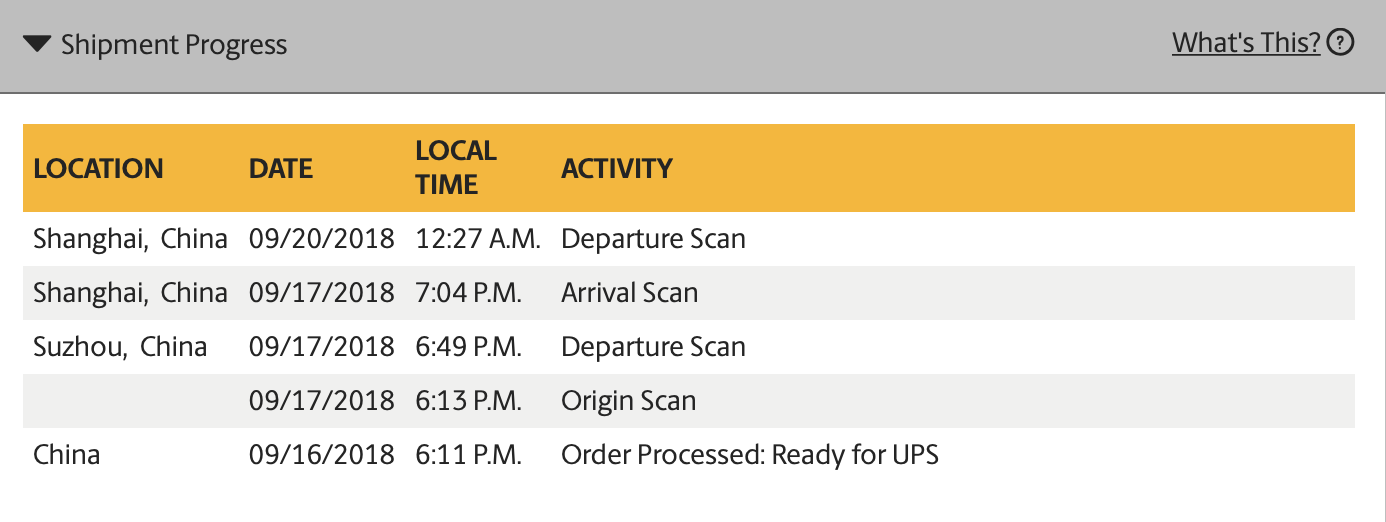Image resolution: width=1386 pixels, height=522 pixels.
Task: Click the ACTIVITY column header
Action: coord(617,168)
